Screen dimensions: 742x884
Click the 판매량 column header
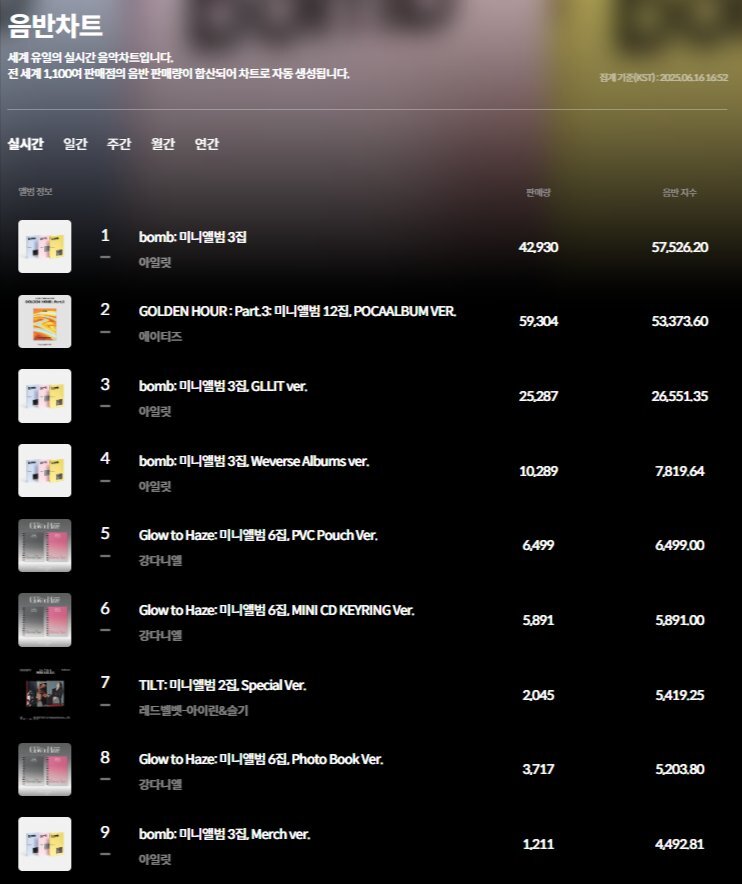[x=538, y=193]
